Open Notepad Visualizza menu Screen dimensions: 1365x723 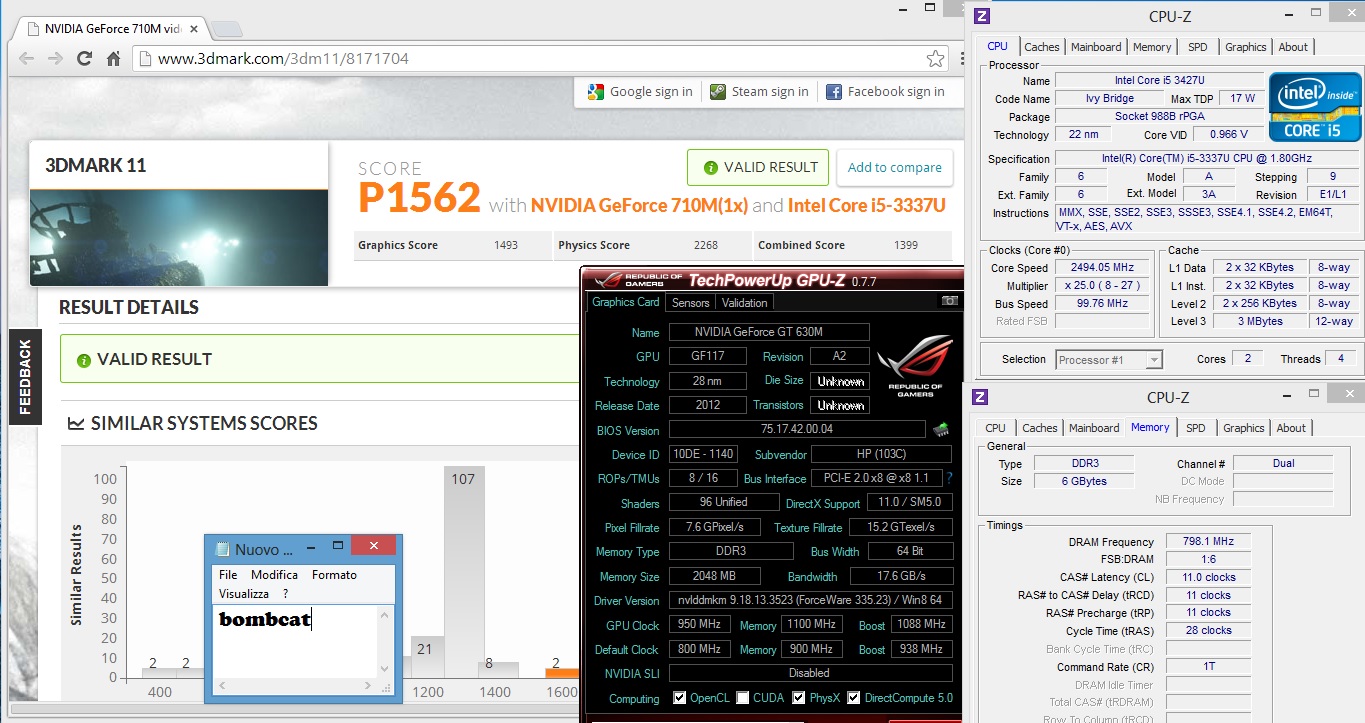click(x=244, y=594)
